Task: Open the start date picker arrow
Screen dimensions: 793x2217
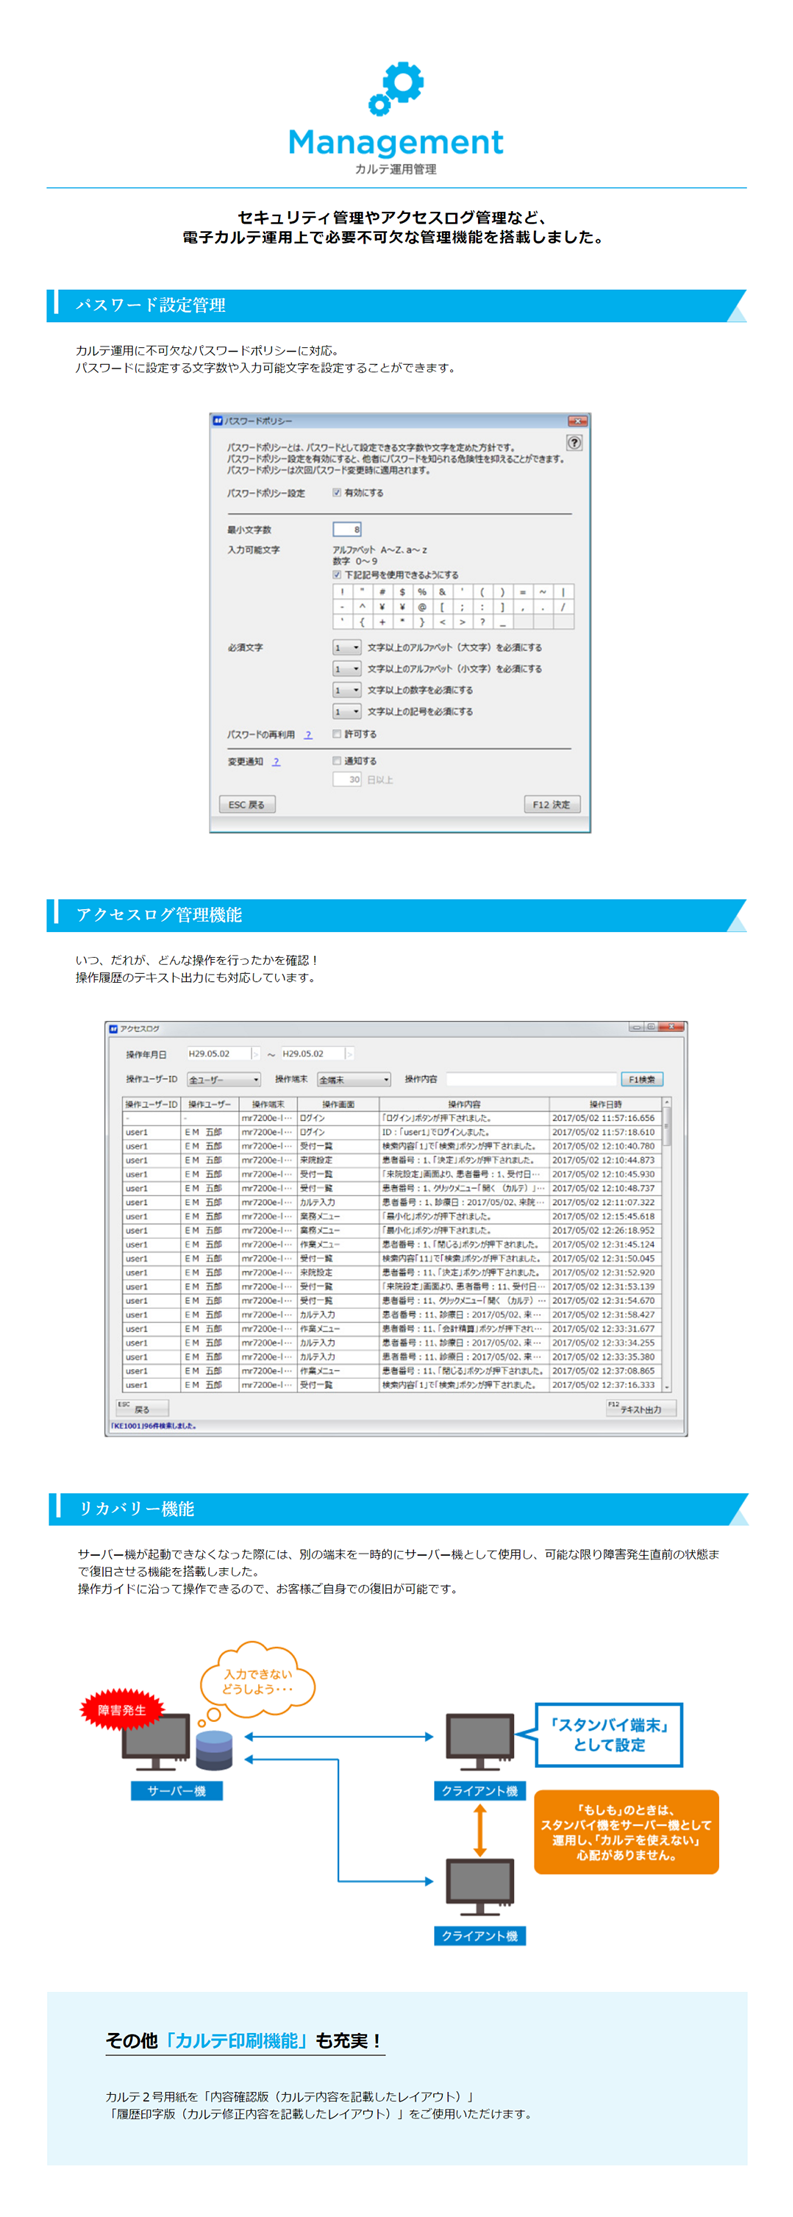Action: point(256,1054)
